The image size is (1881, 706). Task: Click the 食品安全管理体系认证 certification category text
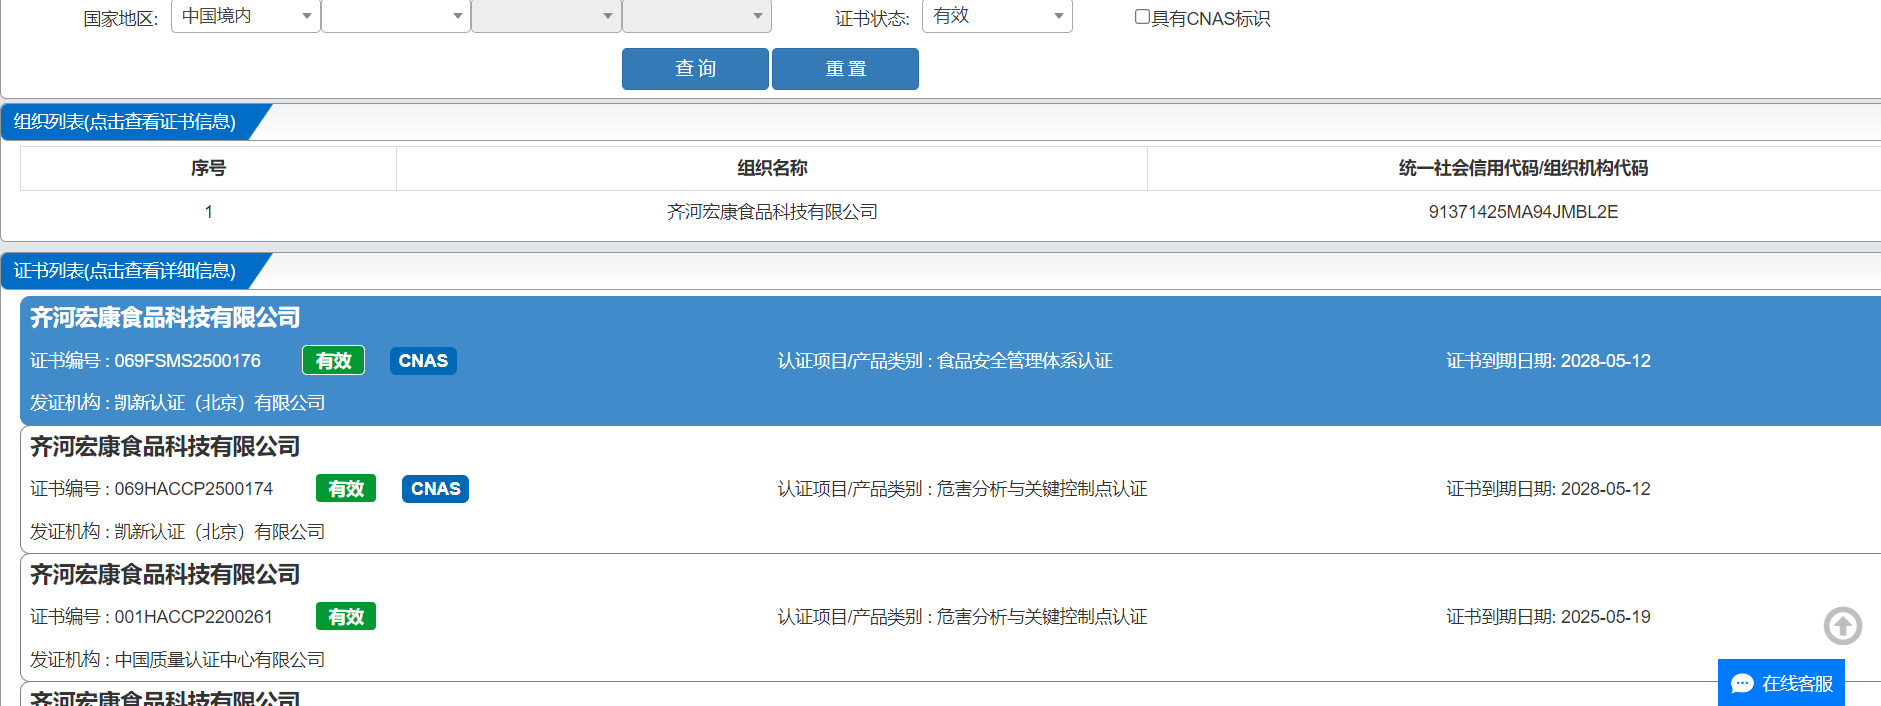point(1025,361)
